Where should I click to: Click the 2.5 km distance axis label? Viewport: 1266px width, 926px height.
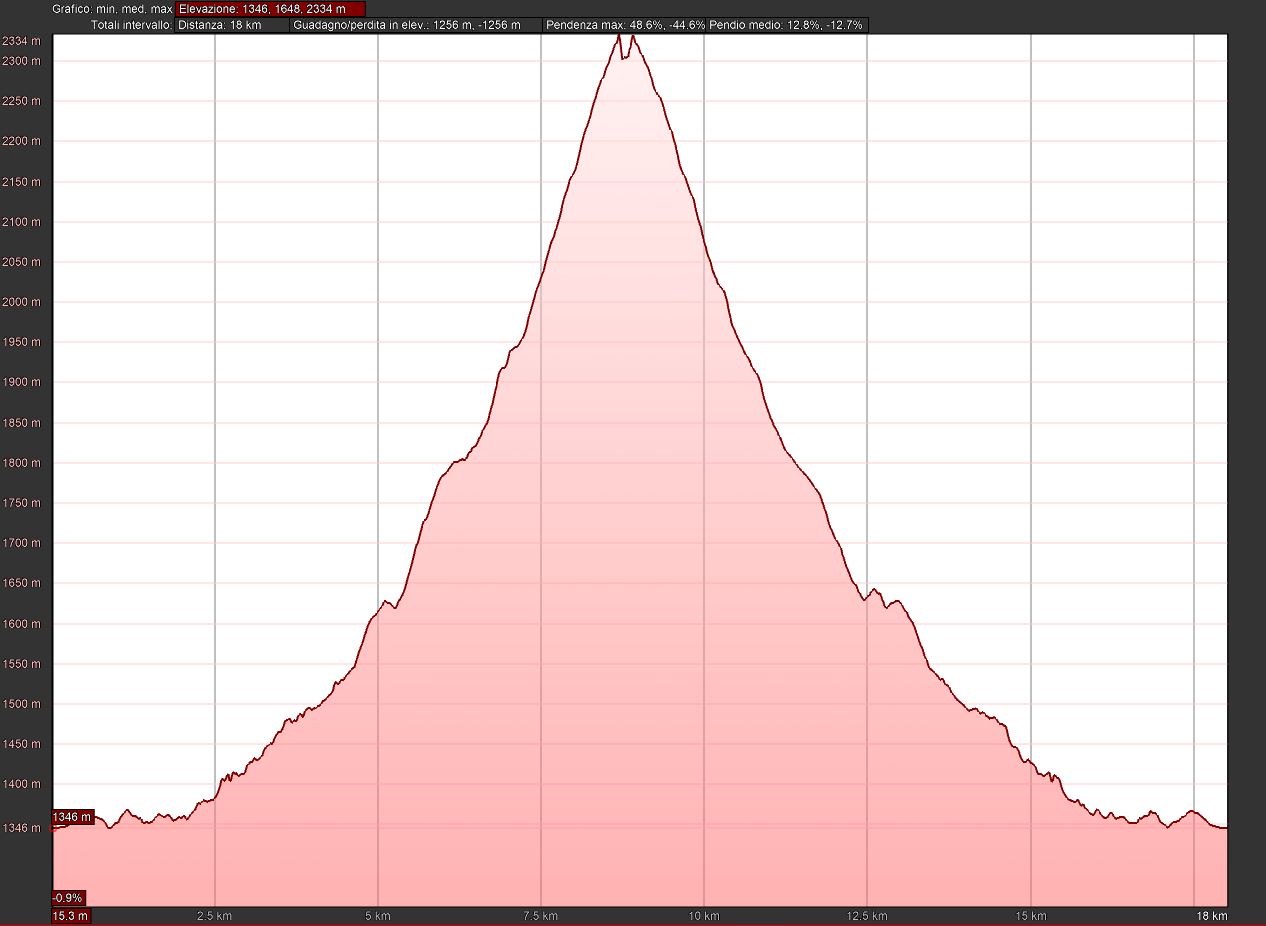pos(214,916)
